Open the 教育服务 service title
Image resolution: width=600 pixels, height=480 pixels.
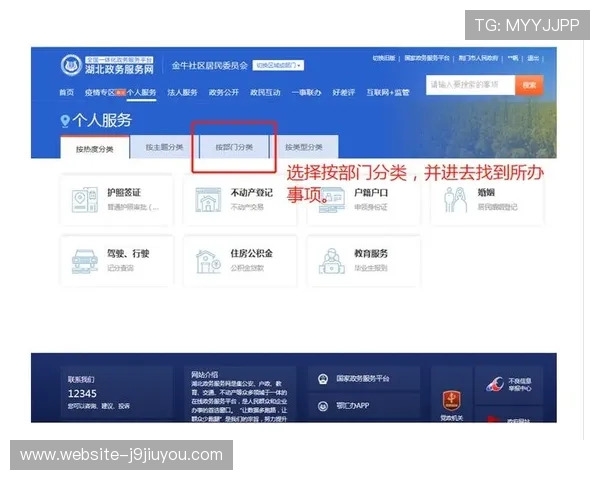[x=371, y=253]
